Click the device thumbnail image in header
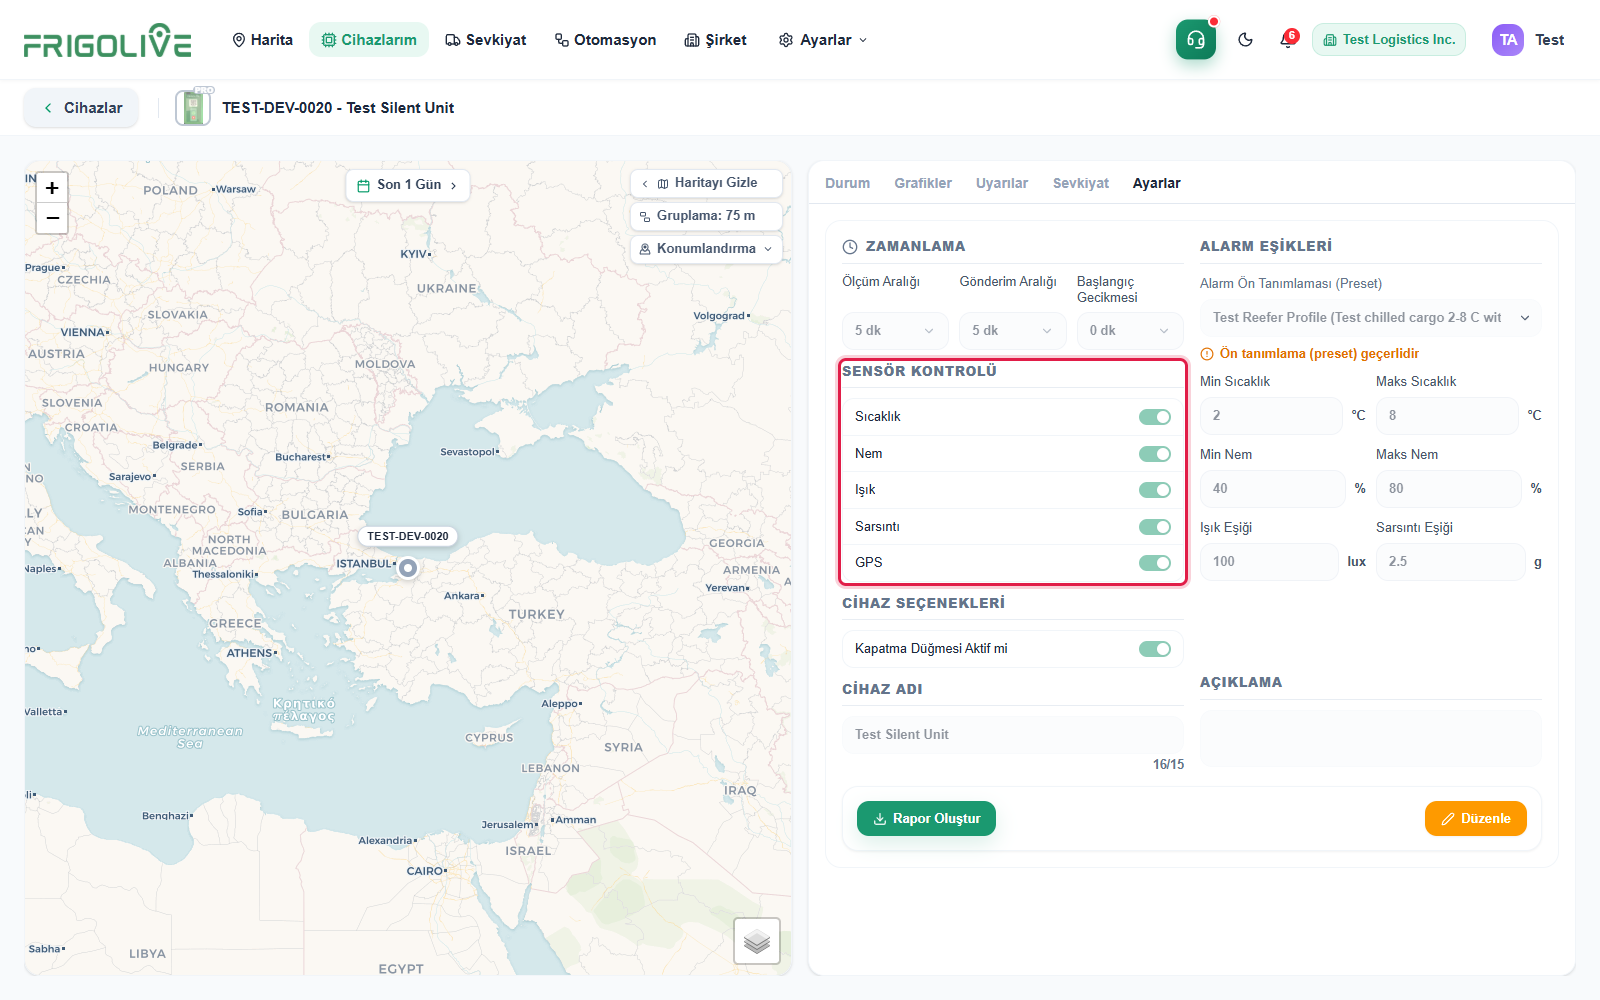 pos(194,107)
